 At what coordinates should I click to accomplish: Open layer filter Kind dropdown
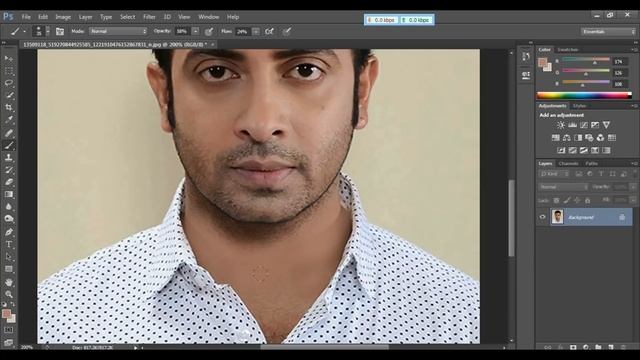554,174
